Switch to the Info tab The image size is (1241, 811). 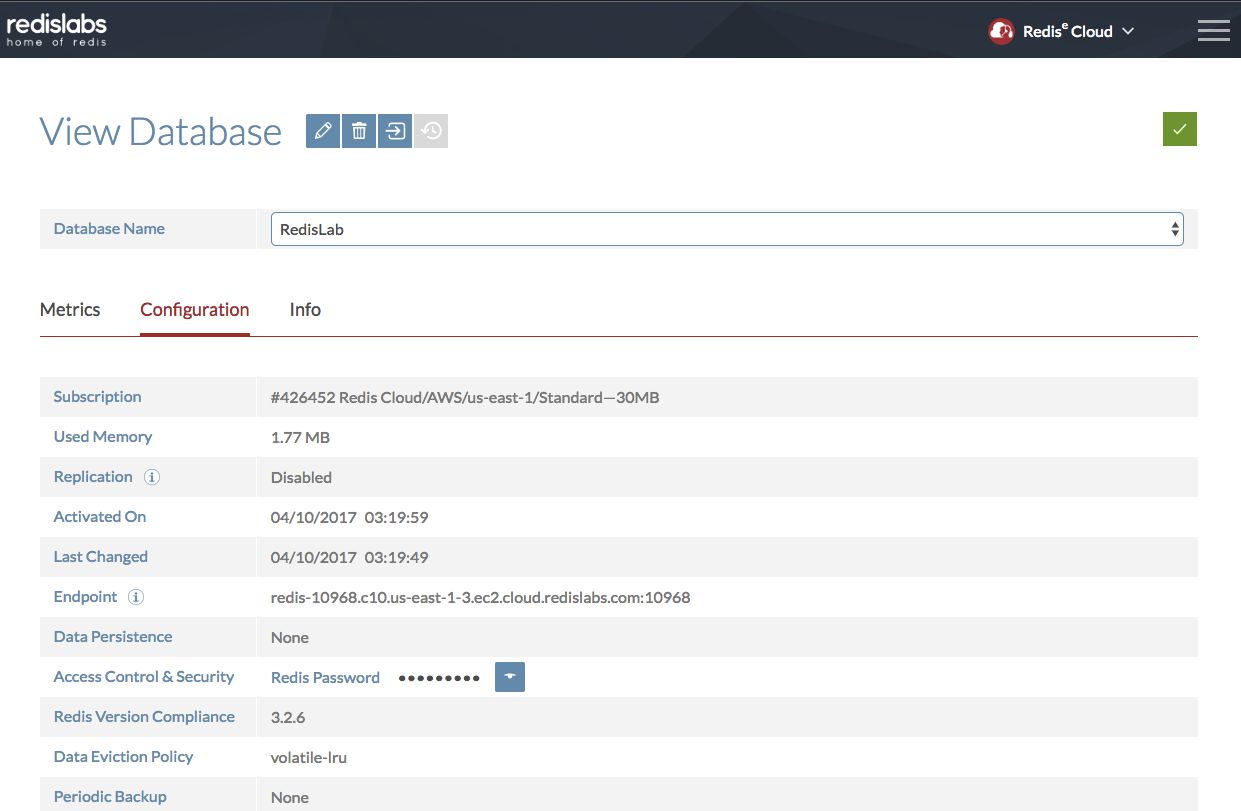click(305, 310)
